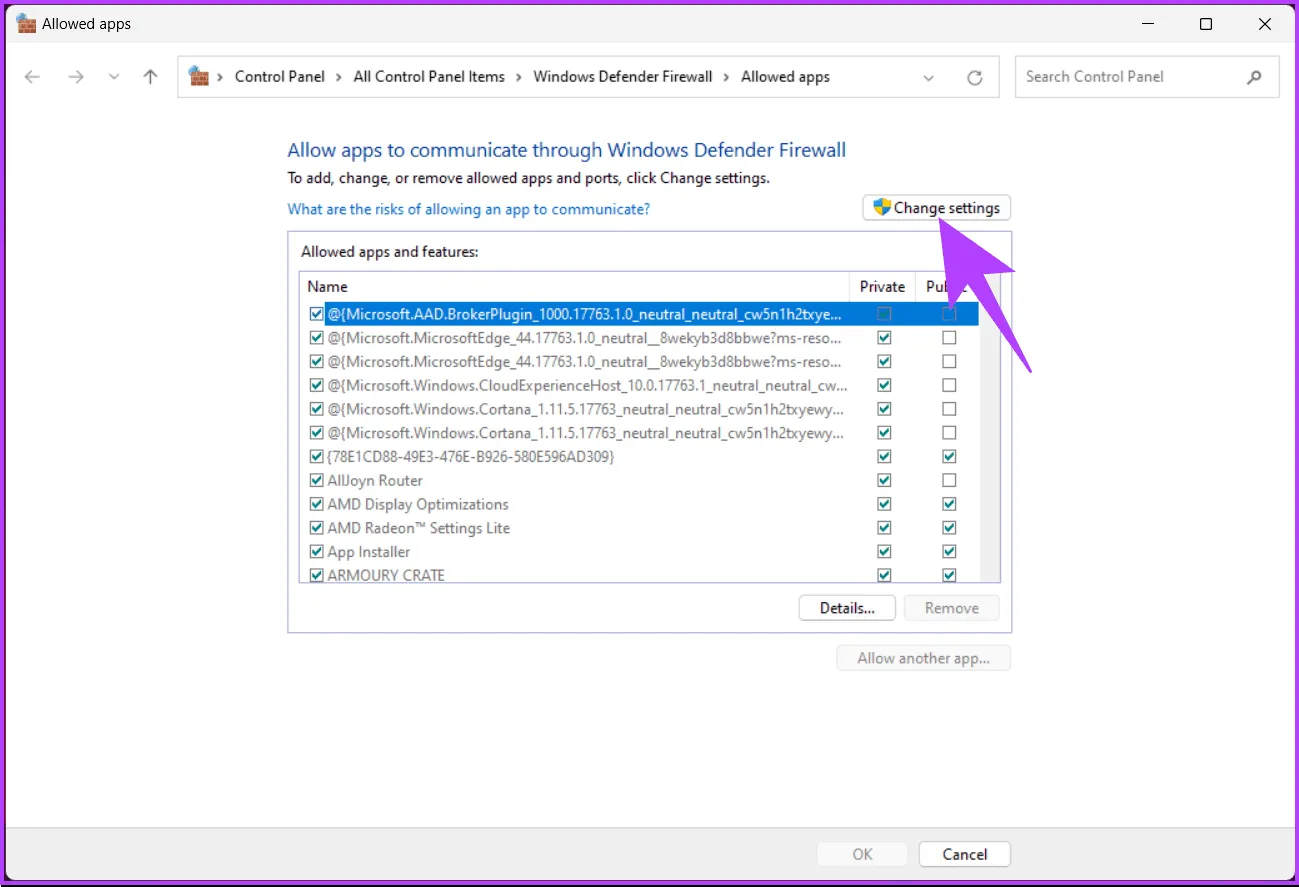Go up one level with up arrow

coord(150,77)
